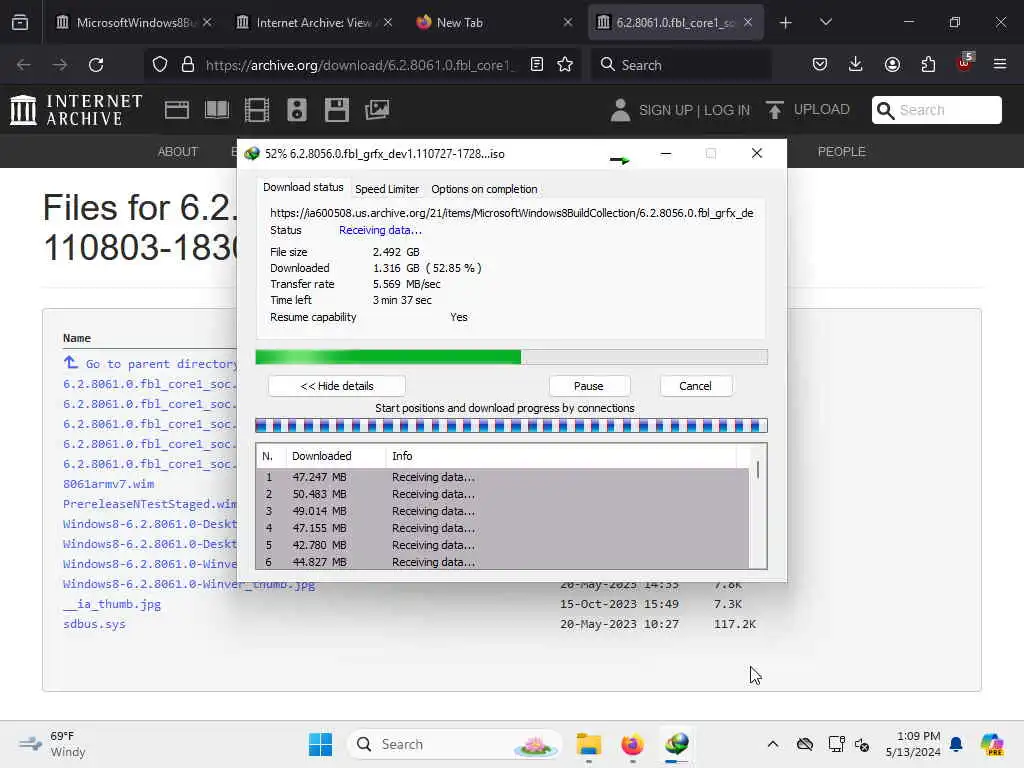
Task: Focus Firefox toolbar Search field
Action: [x=680, y=65]
